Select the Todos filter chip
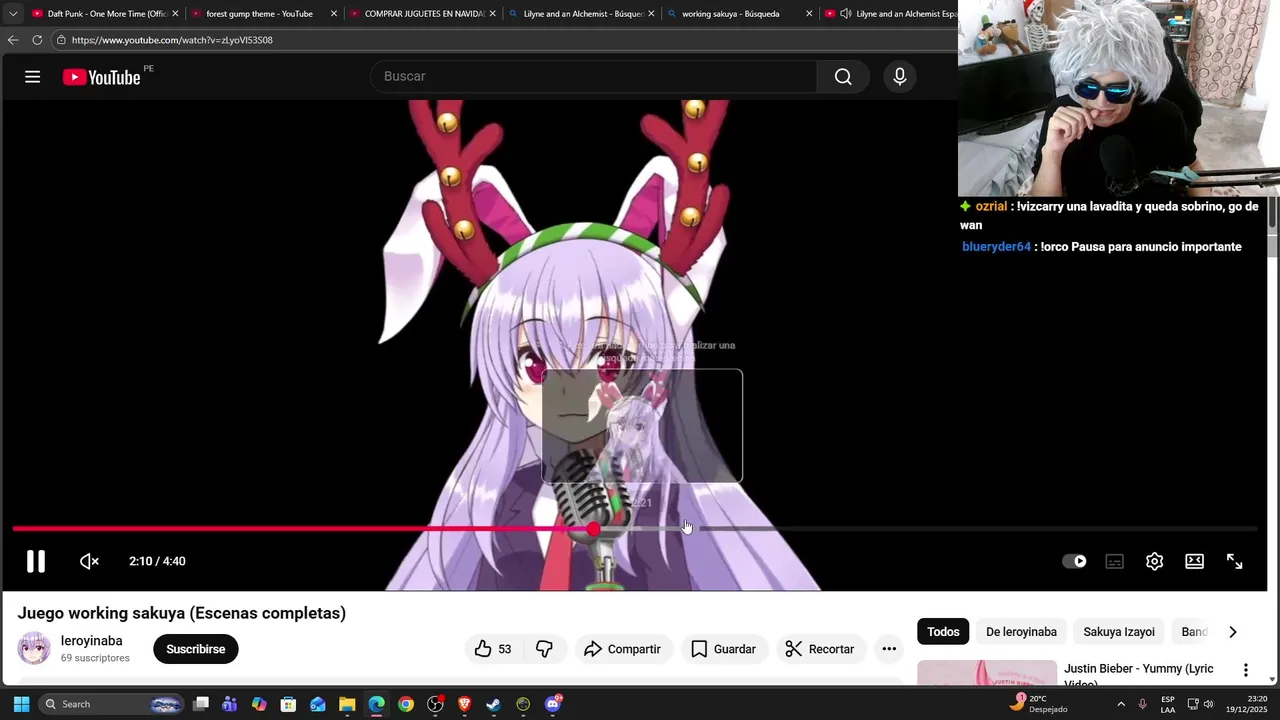 click(x=943, y=632)
